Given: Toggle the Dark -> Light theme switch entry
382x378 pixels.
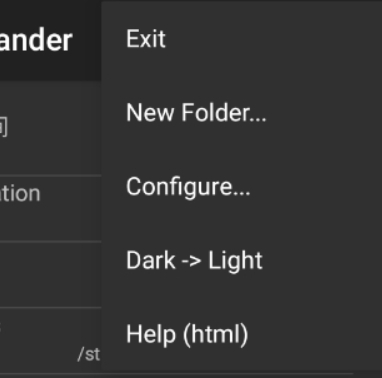Looking at the screenshot, I should (x=242, y=260).
